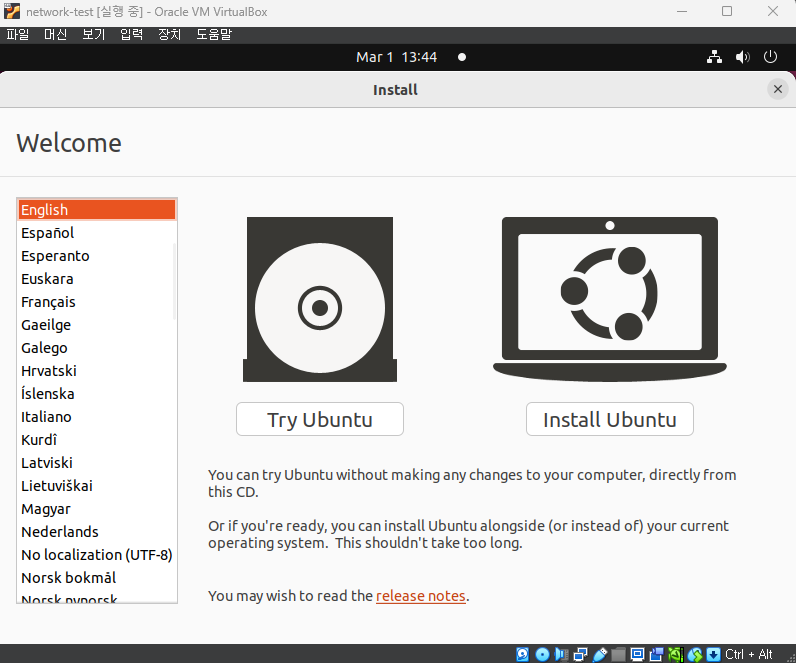Click the recording camera icon in VirtualBox status bar

click(x=656, y=654)
